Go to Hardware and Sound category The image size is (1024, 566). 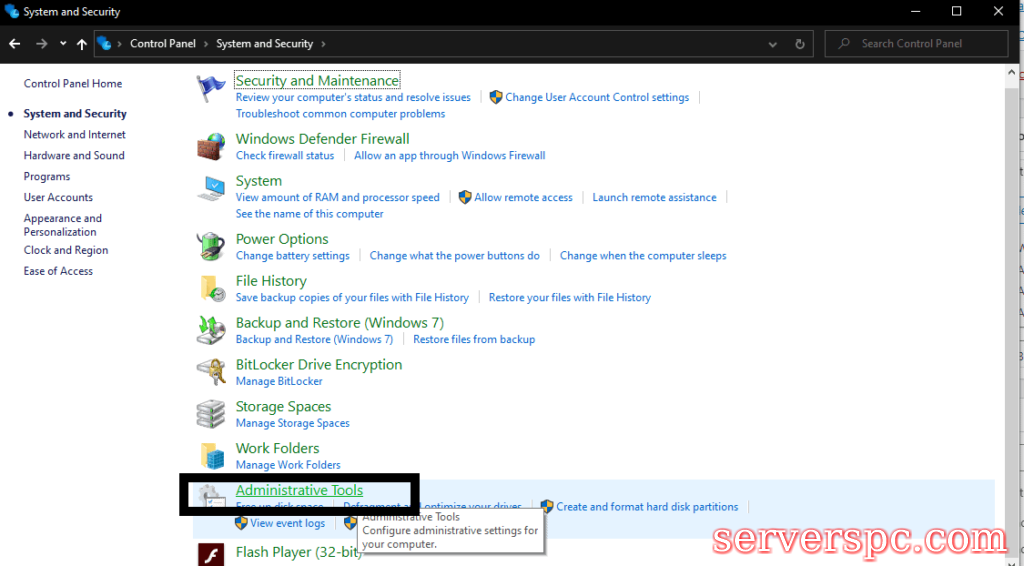[x=74, y=156]
